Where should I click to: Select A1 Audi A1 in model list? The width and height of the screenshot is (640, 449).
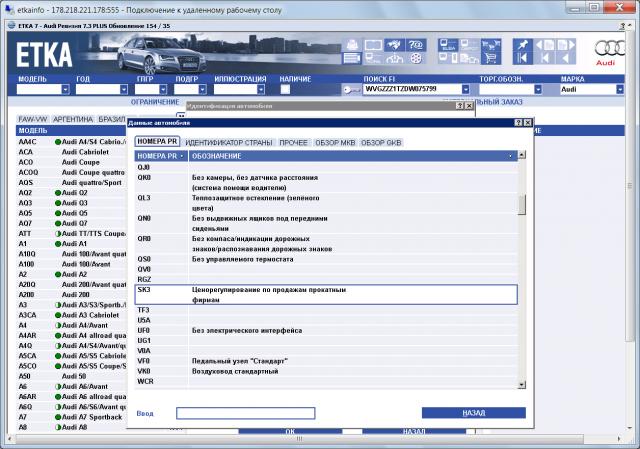click(71, 244)
